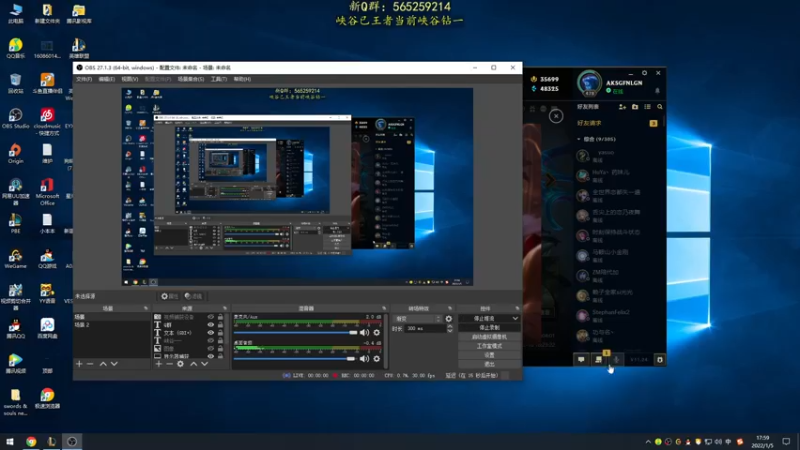Search friends with the magnifier icon
Viewport: 800px width, 450px height.
(x=660, y=107)
